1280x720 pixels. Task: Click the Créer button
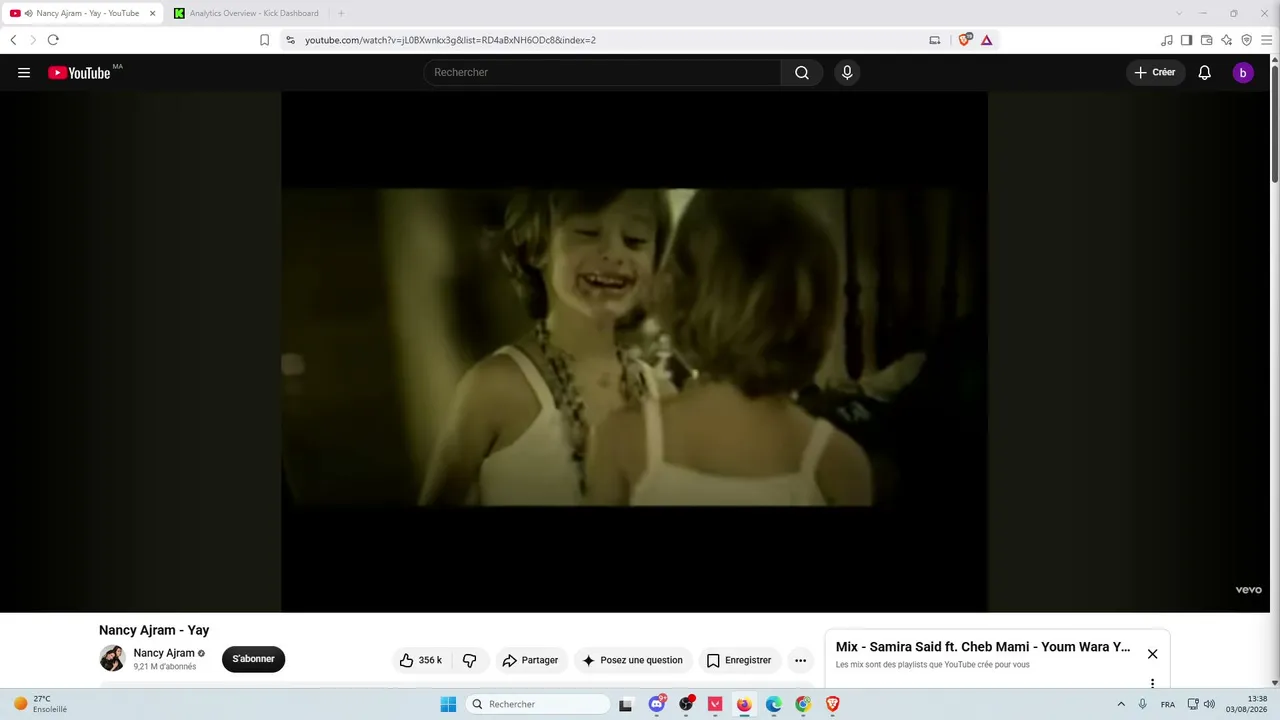1155,72
